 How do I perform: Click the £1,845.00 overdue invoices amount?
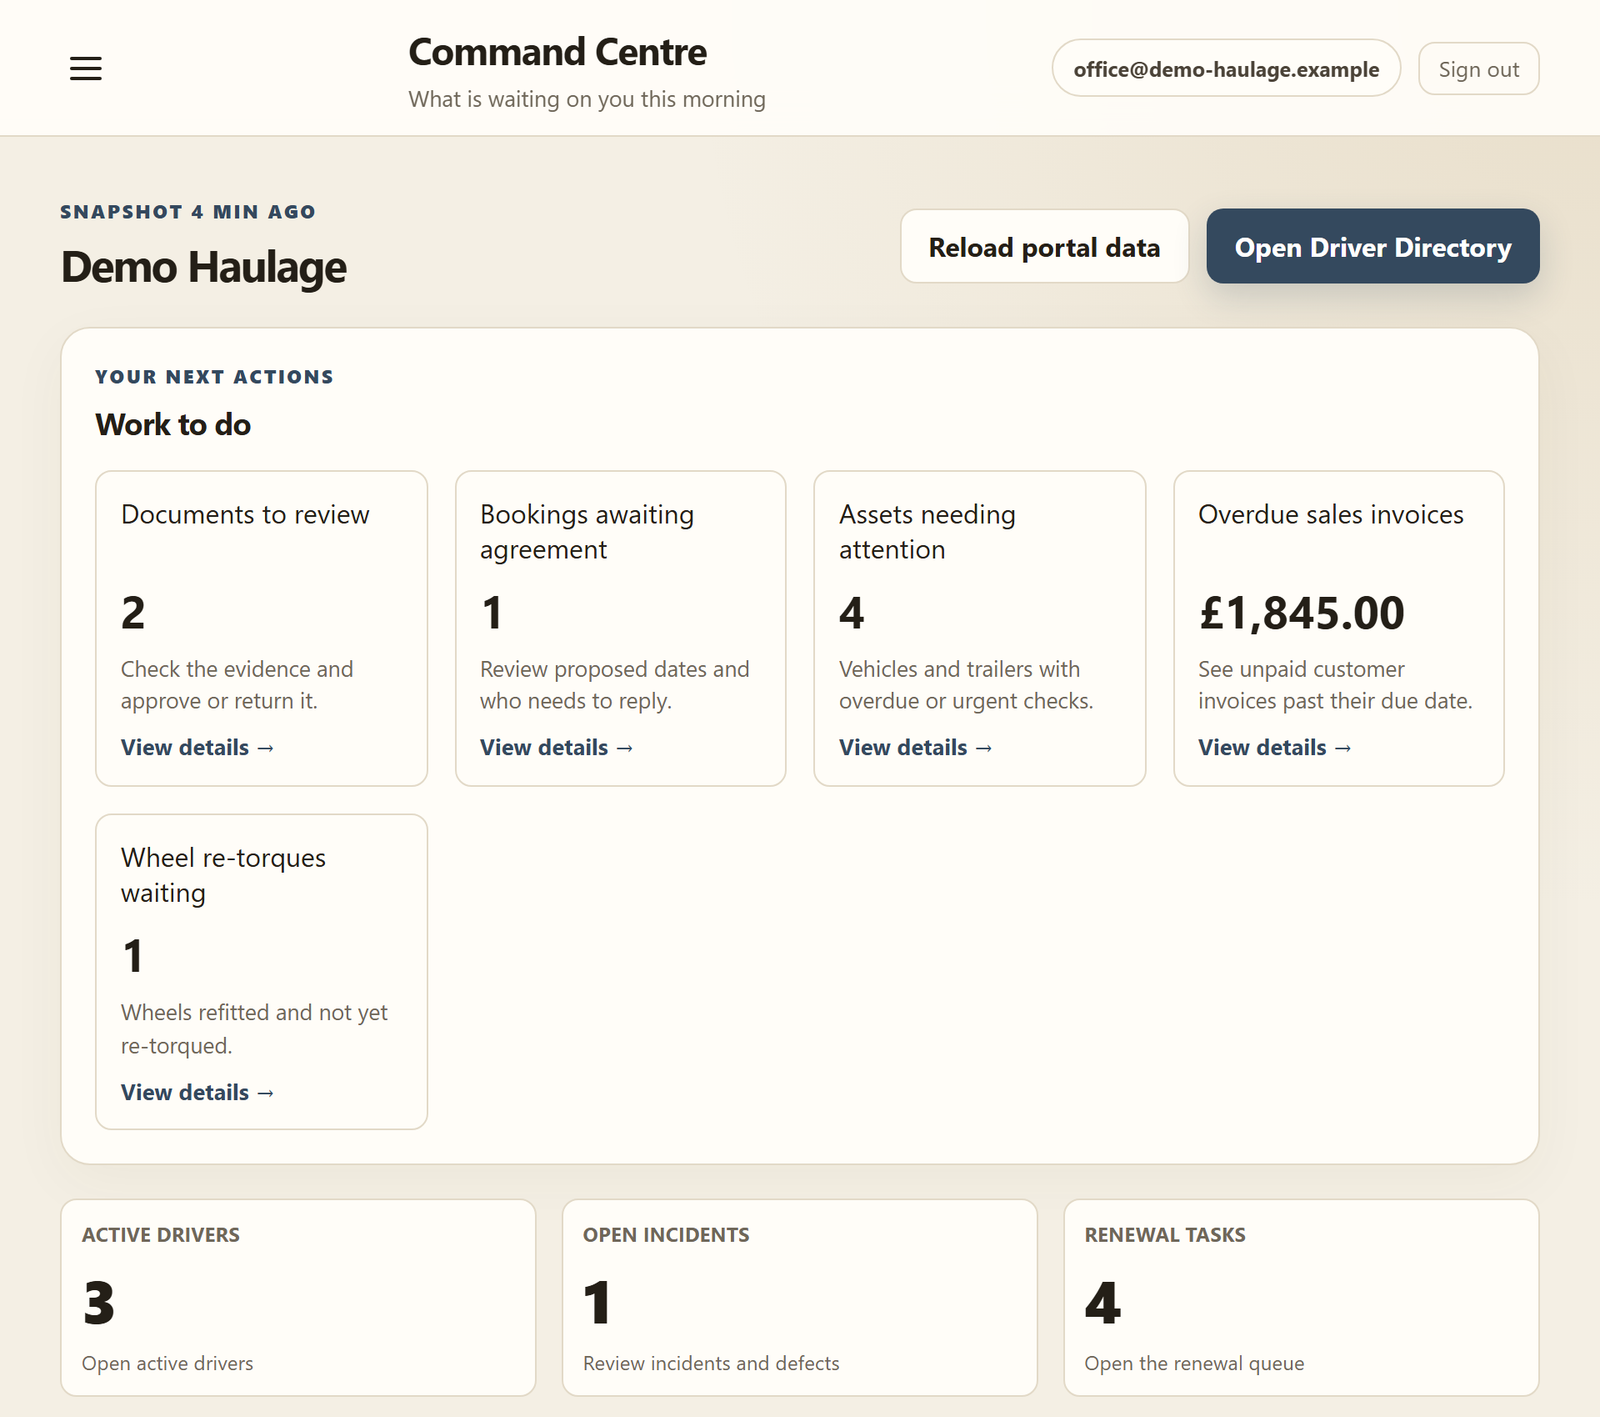pyautogui.click(x=1301, y=613)
